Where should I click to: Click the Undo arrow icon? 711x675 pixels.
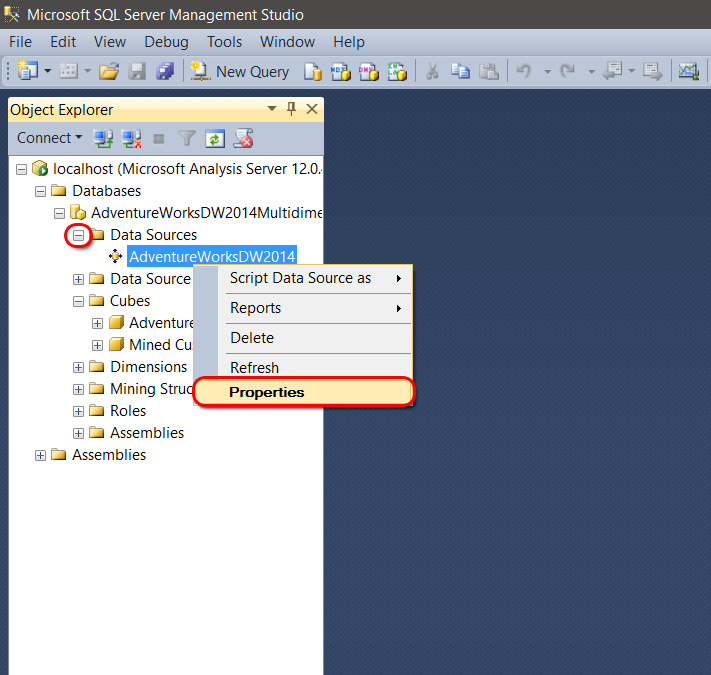tap(524, 71)
